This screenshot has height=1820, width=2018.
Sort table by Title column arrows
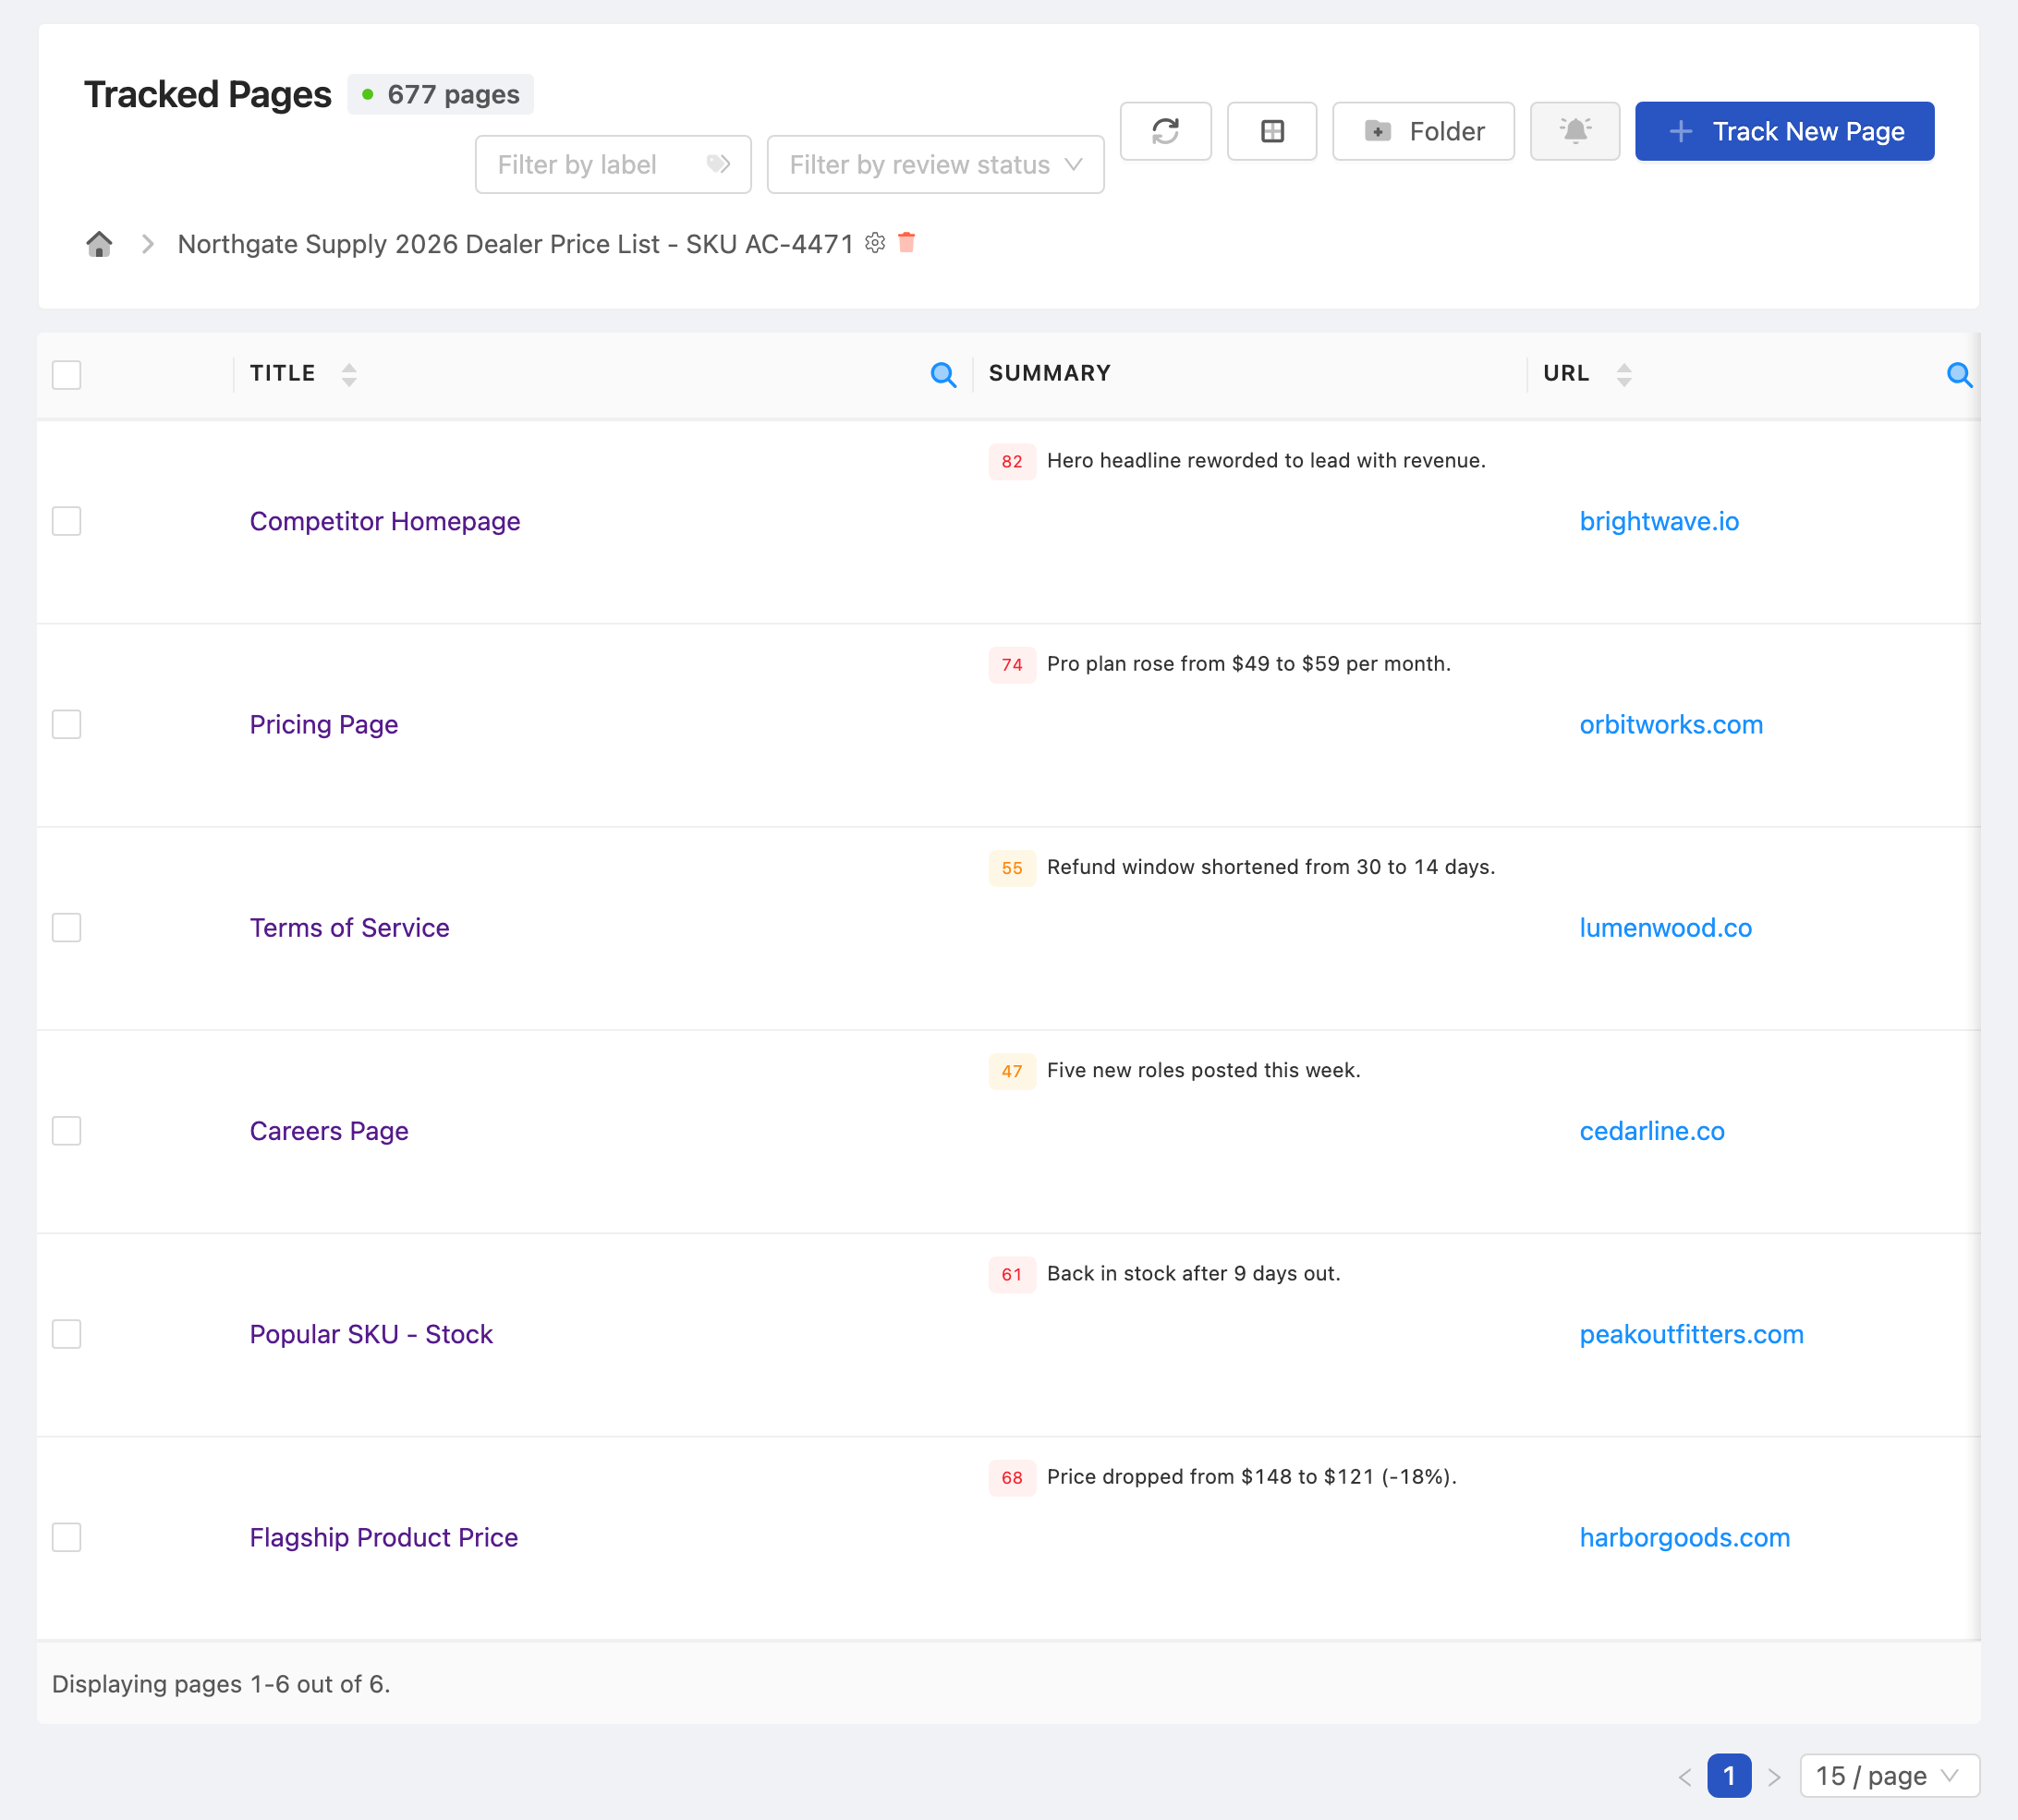[348, 374]
